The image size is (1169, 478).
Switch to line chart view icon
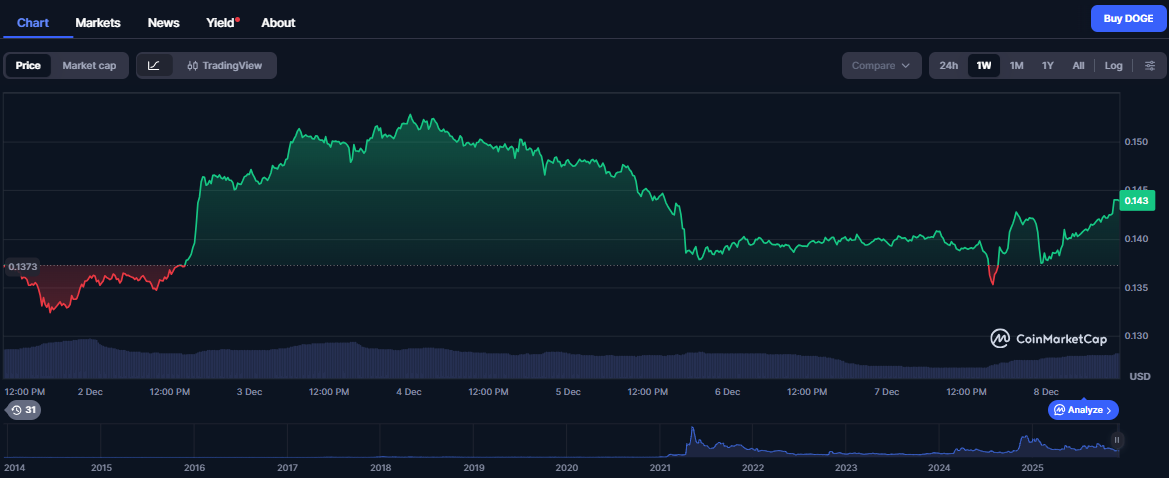154,66
